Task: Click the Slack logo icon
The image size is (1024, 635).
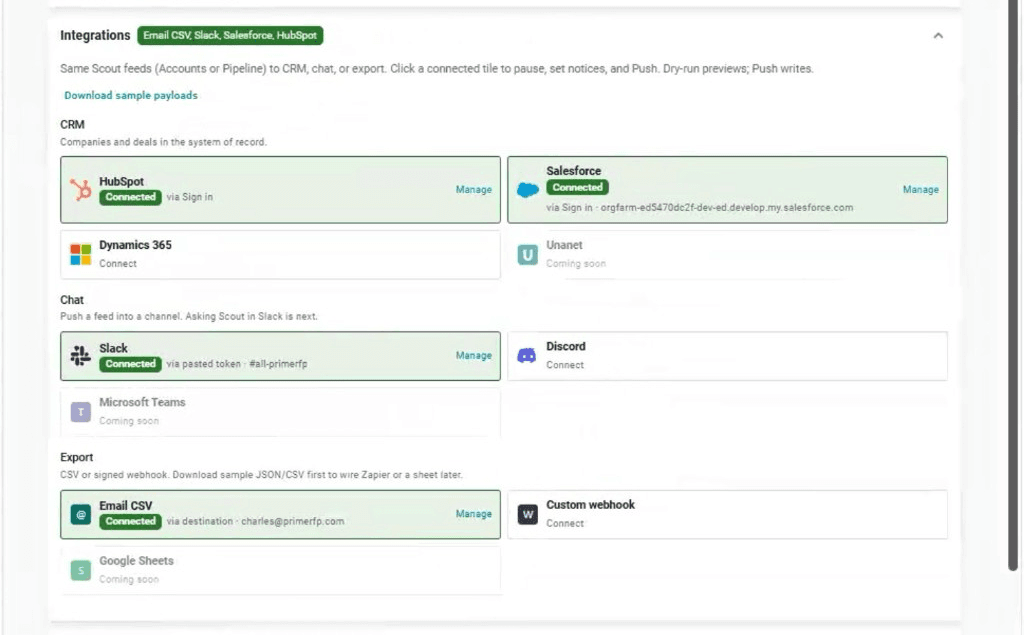Action: [81, 355]
